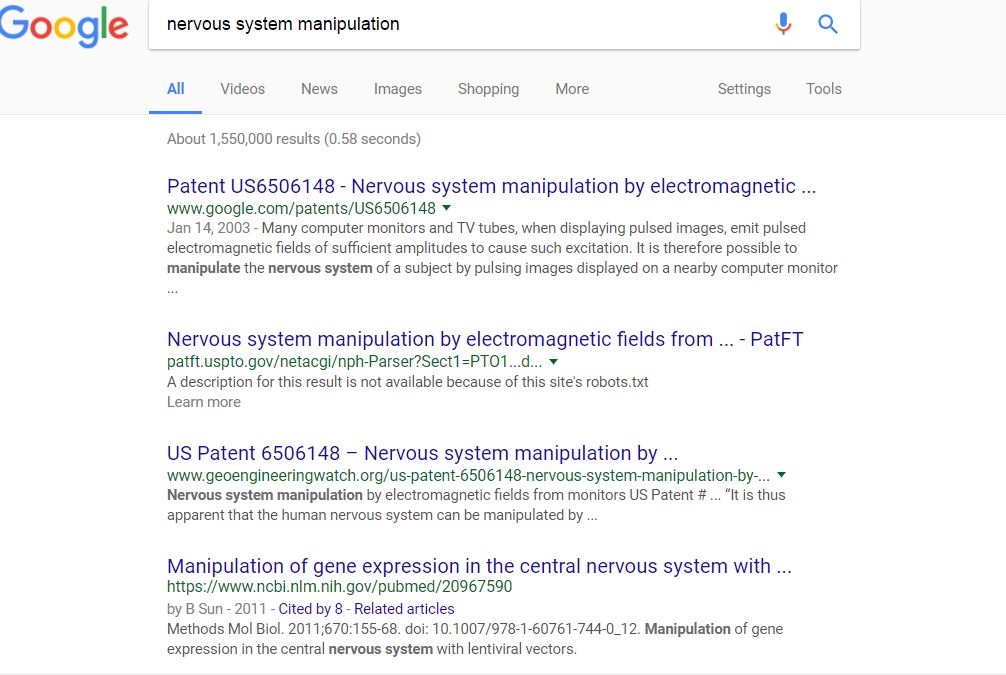The height and width of the screenshot is (675, 1006).
Task: Expand the More menu
Action: 572,89
